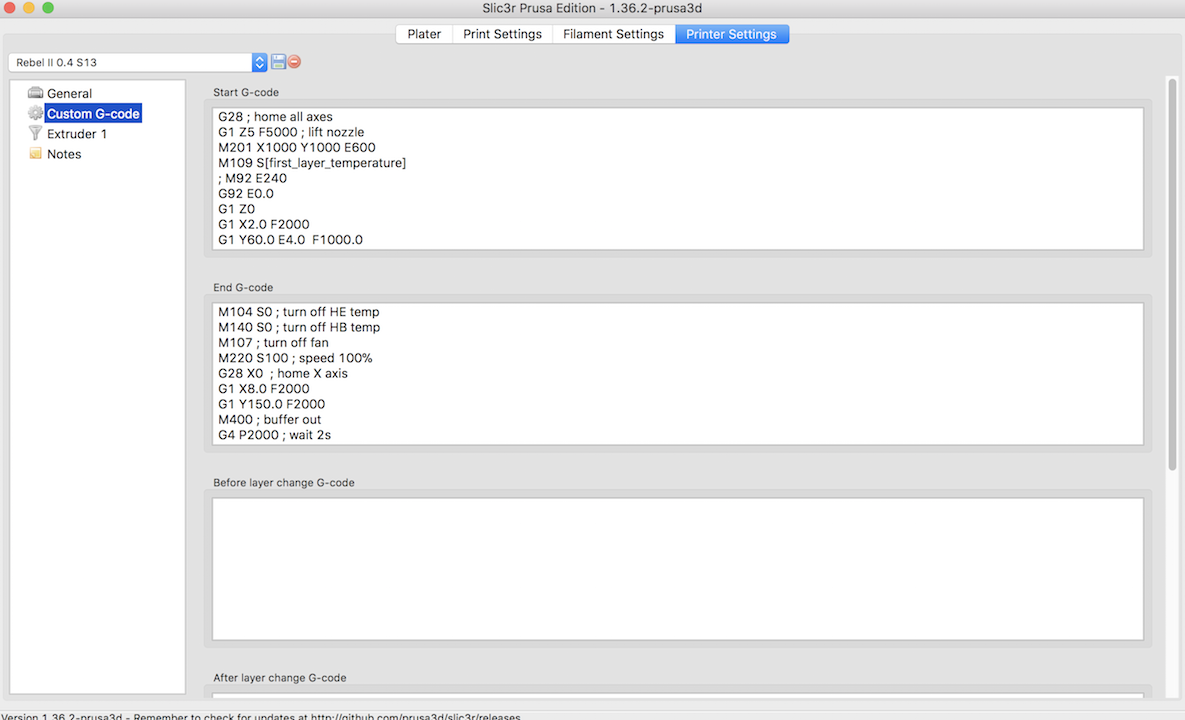Place cursor on G28 home all axes line
Image resolution: width=1185 pixels, height=720 pixels.
pyautogui.click(x=275, y=117)
